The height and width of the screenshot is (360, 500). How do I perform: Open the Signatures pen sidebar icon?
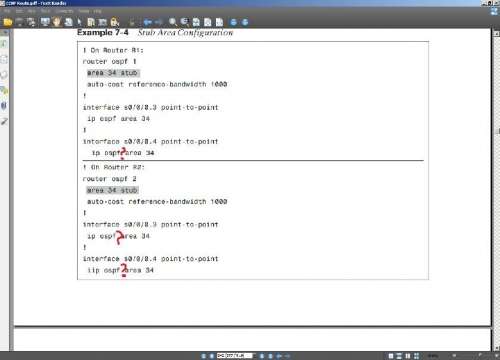coord(4,122)
